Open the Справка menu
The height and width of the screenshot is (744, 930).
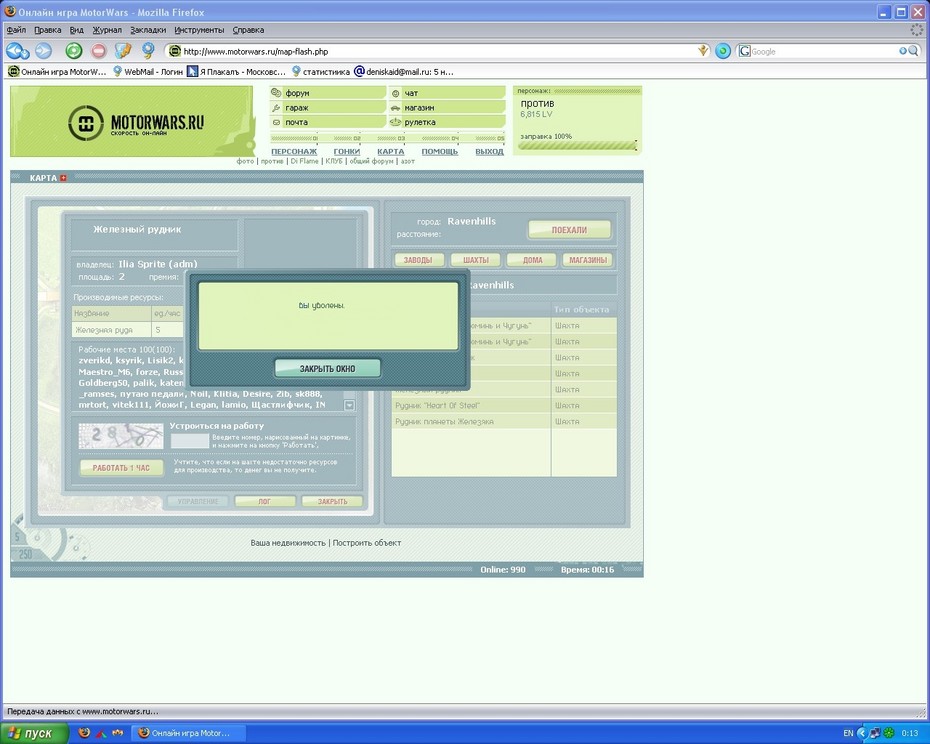248,30
